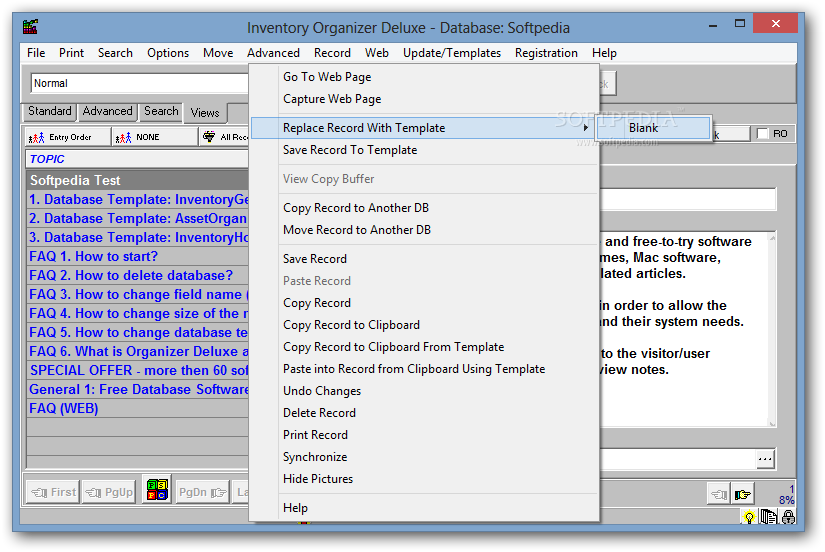Choose Copy Record to Clipboard From Template
The height and width of the screenshot is (552, 825).
(424, 347)
